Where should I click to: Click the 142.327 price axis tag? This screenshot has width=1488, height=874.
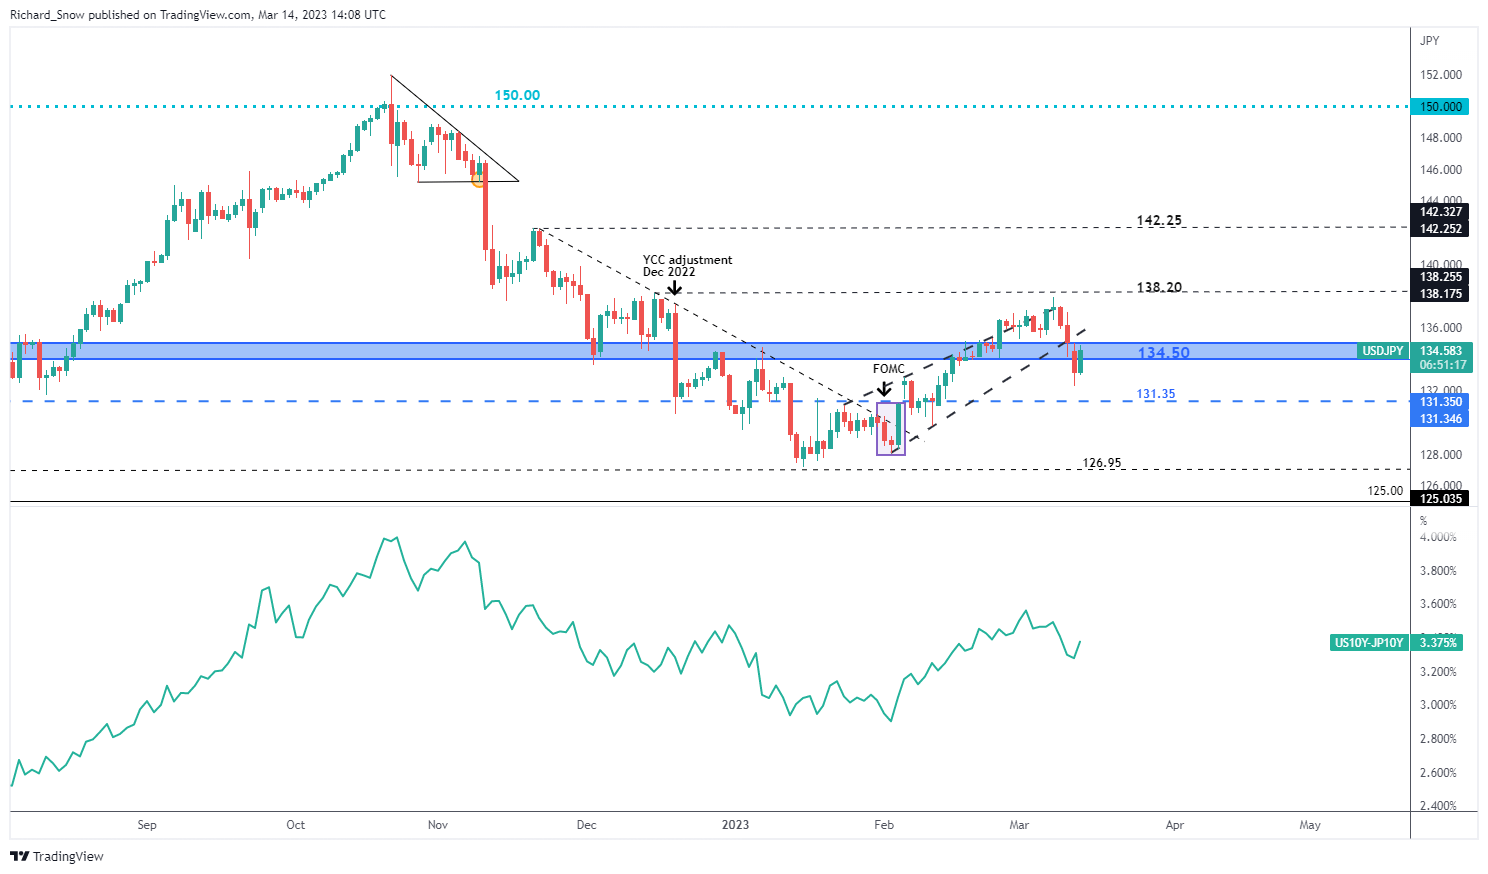(1440, 212)
